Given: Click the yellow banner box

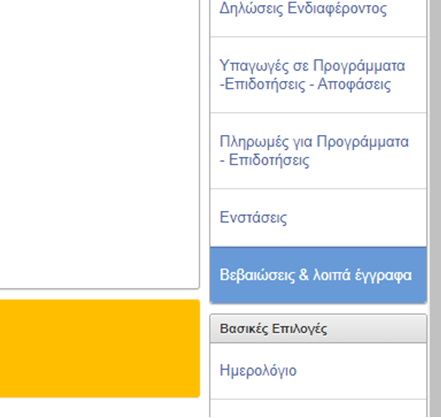Looking at the screenshot, I should coord(100,348).
